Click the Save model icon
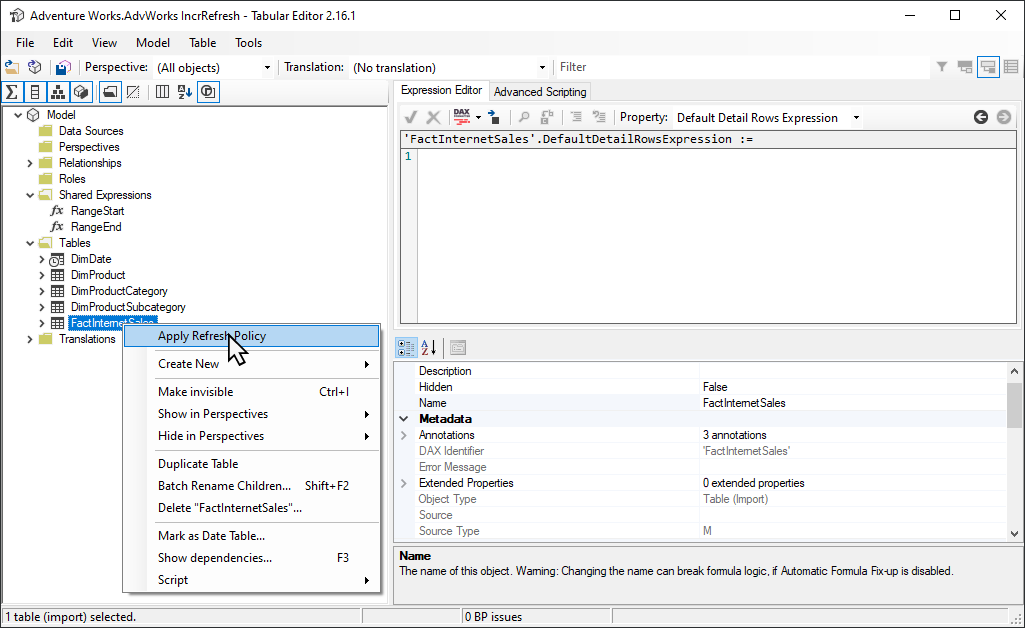The image size is (1025, 628). 62,67
